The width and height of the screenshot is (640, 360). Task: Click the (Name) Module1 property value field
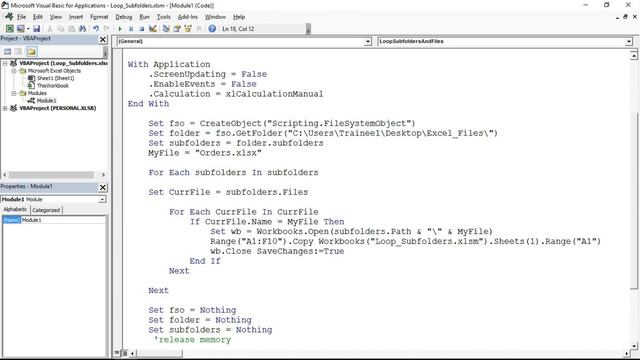[63, 220]
